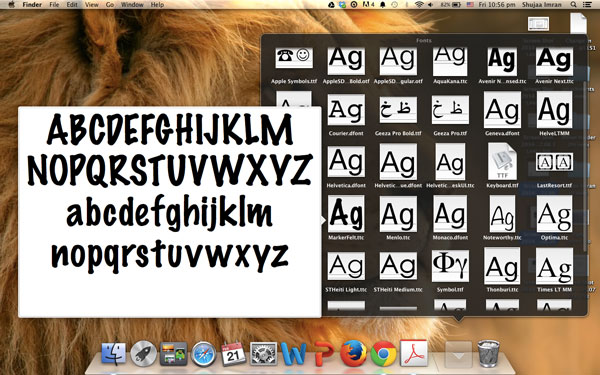Launch blue W Writer app in Dock
This screenshot has width=600, height=375.
[x=293, y=354]
